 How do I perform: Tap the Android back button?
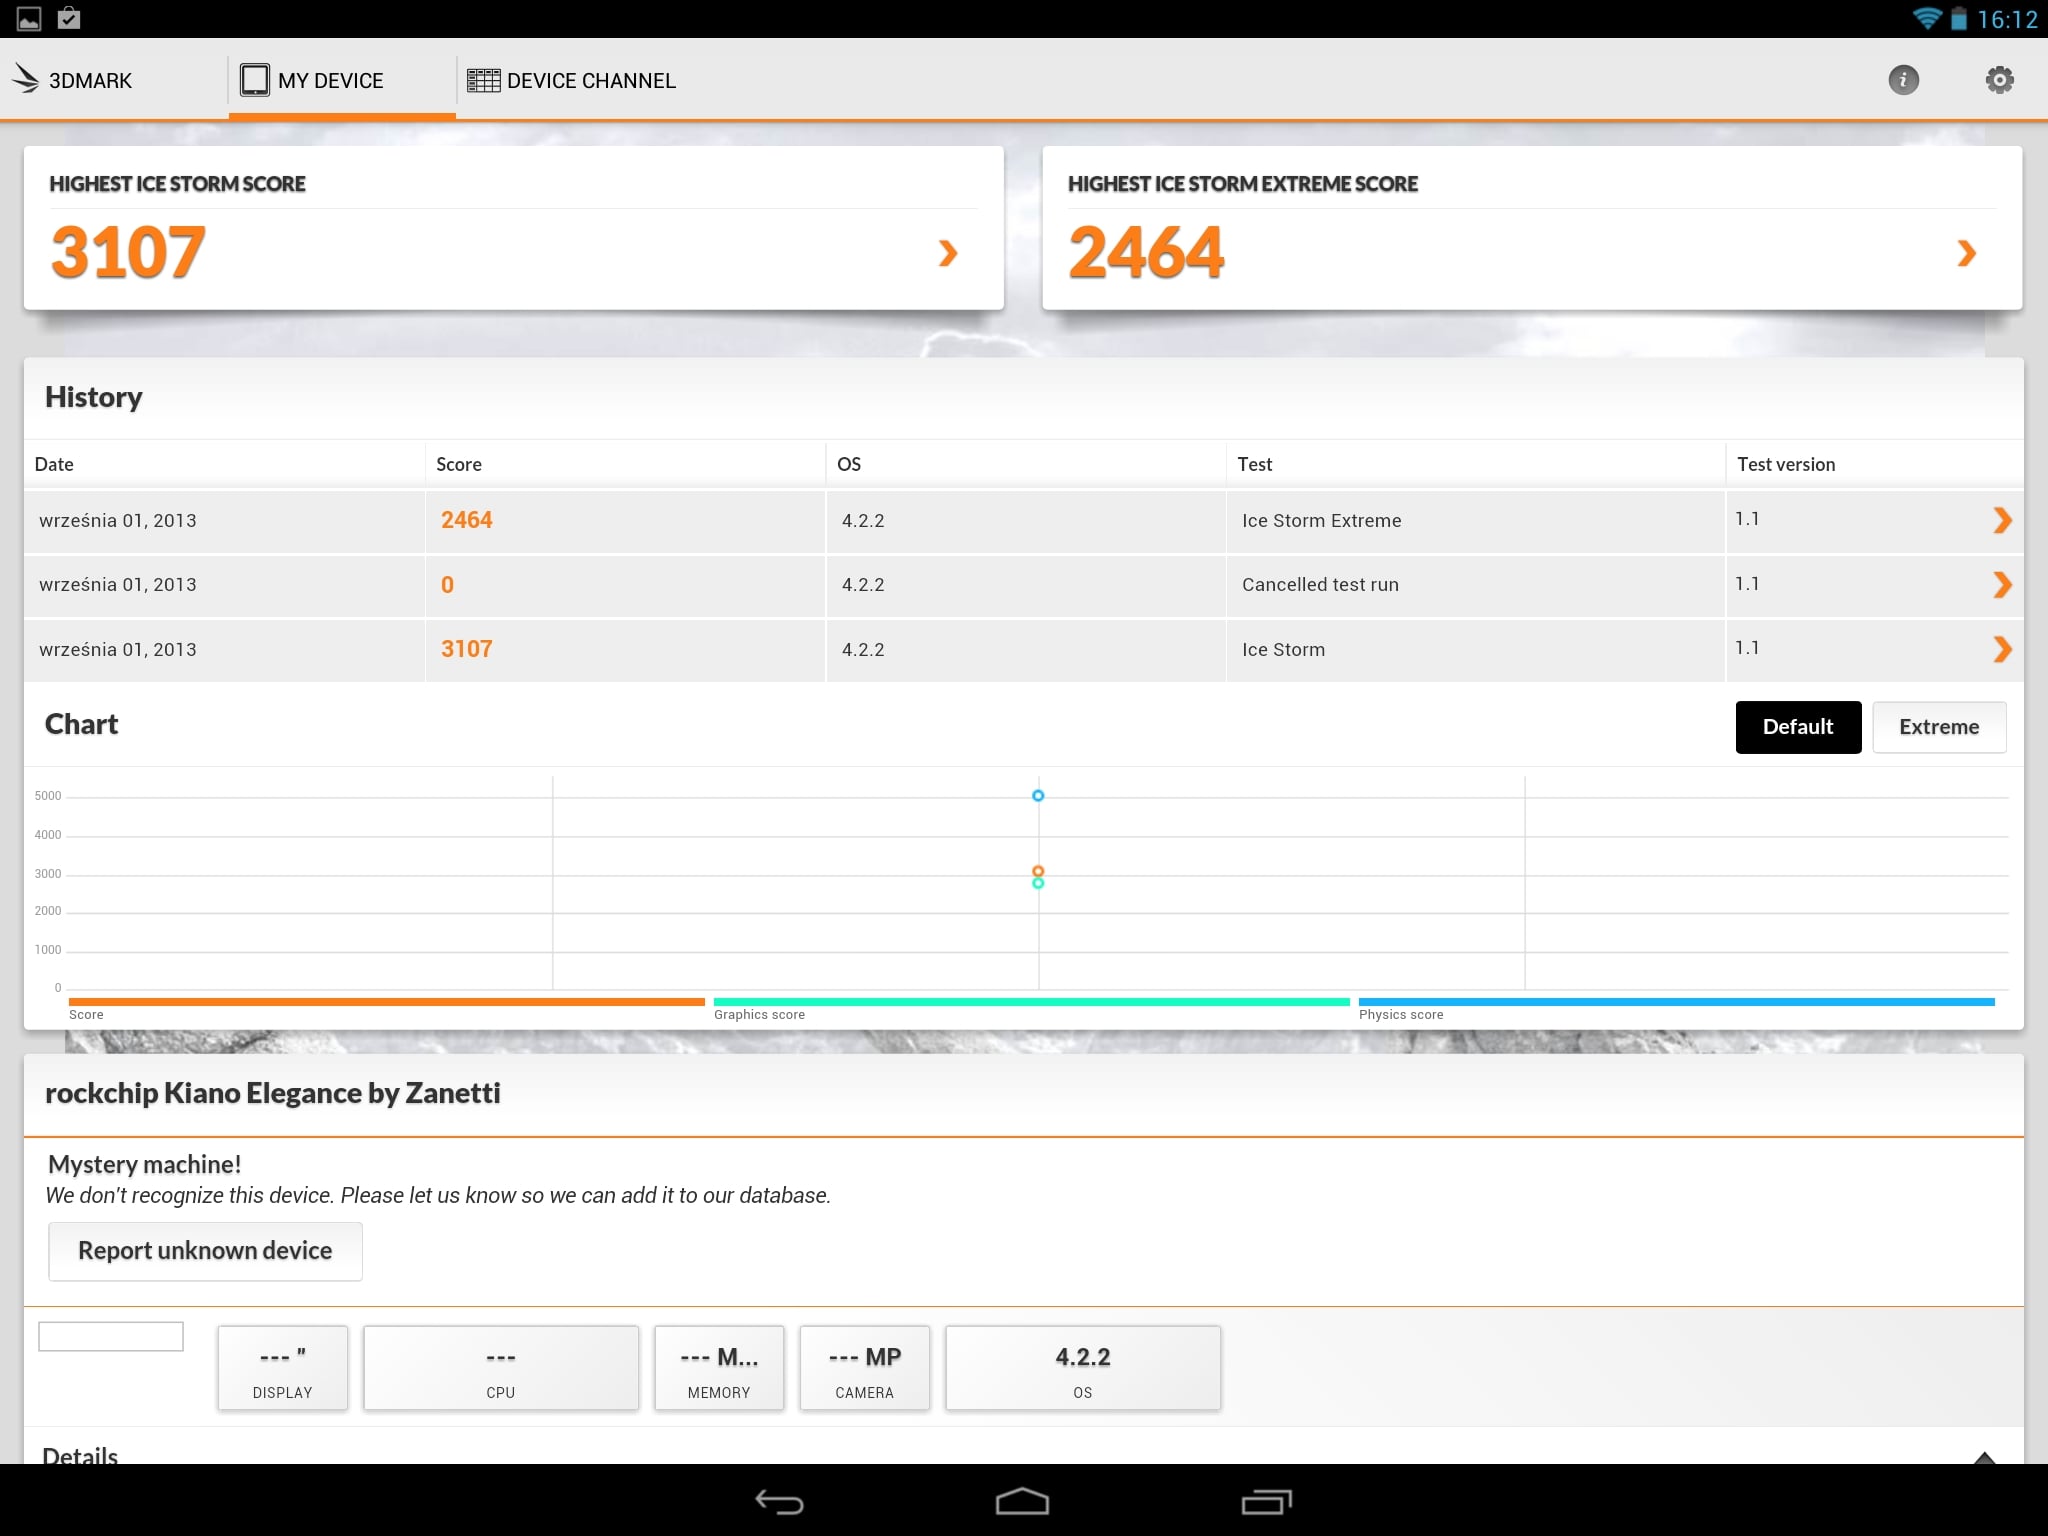point(779,1501)
